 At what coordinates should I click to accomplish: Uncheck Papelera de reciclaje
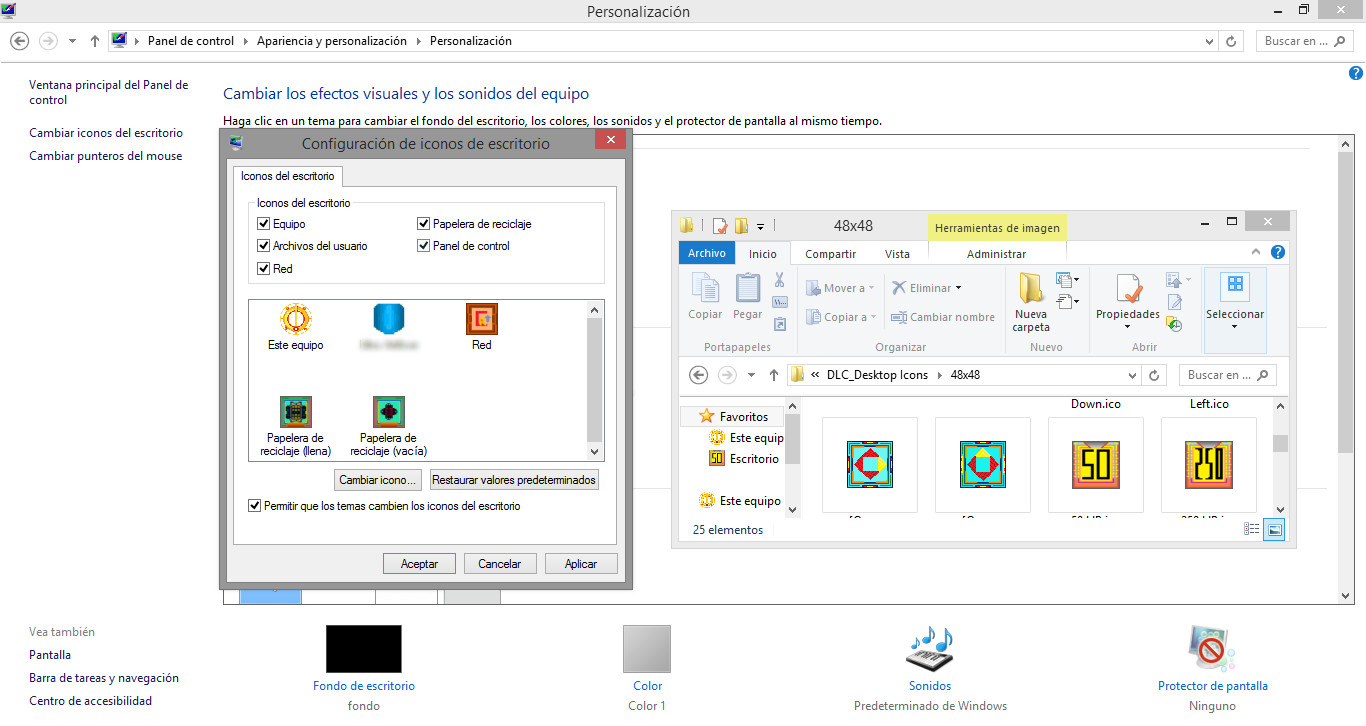point(423,222)
